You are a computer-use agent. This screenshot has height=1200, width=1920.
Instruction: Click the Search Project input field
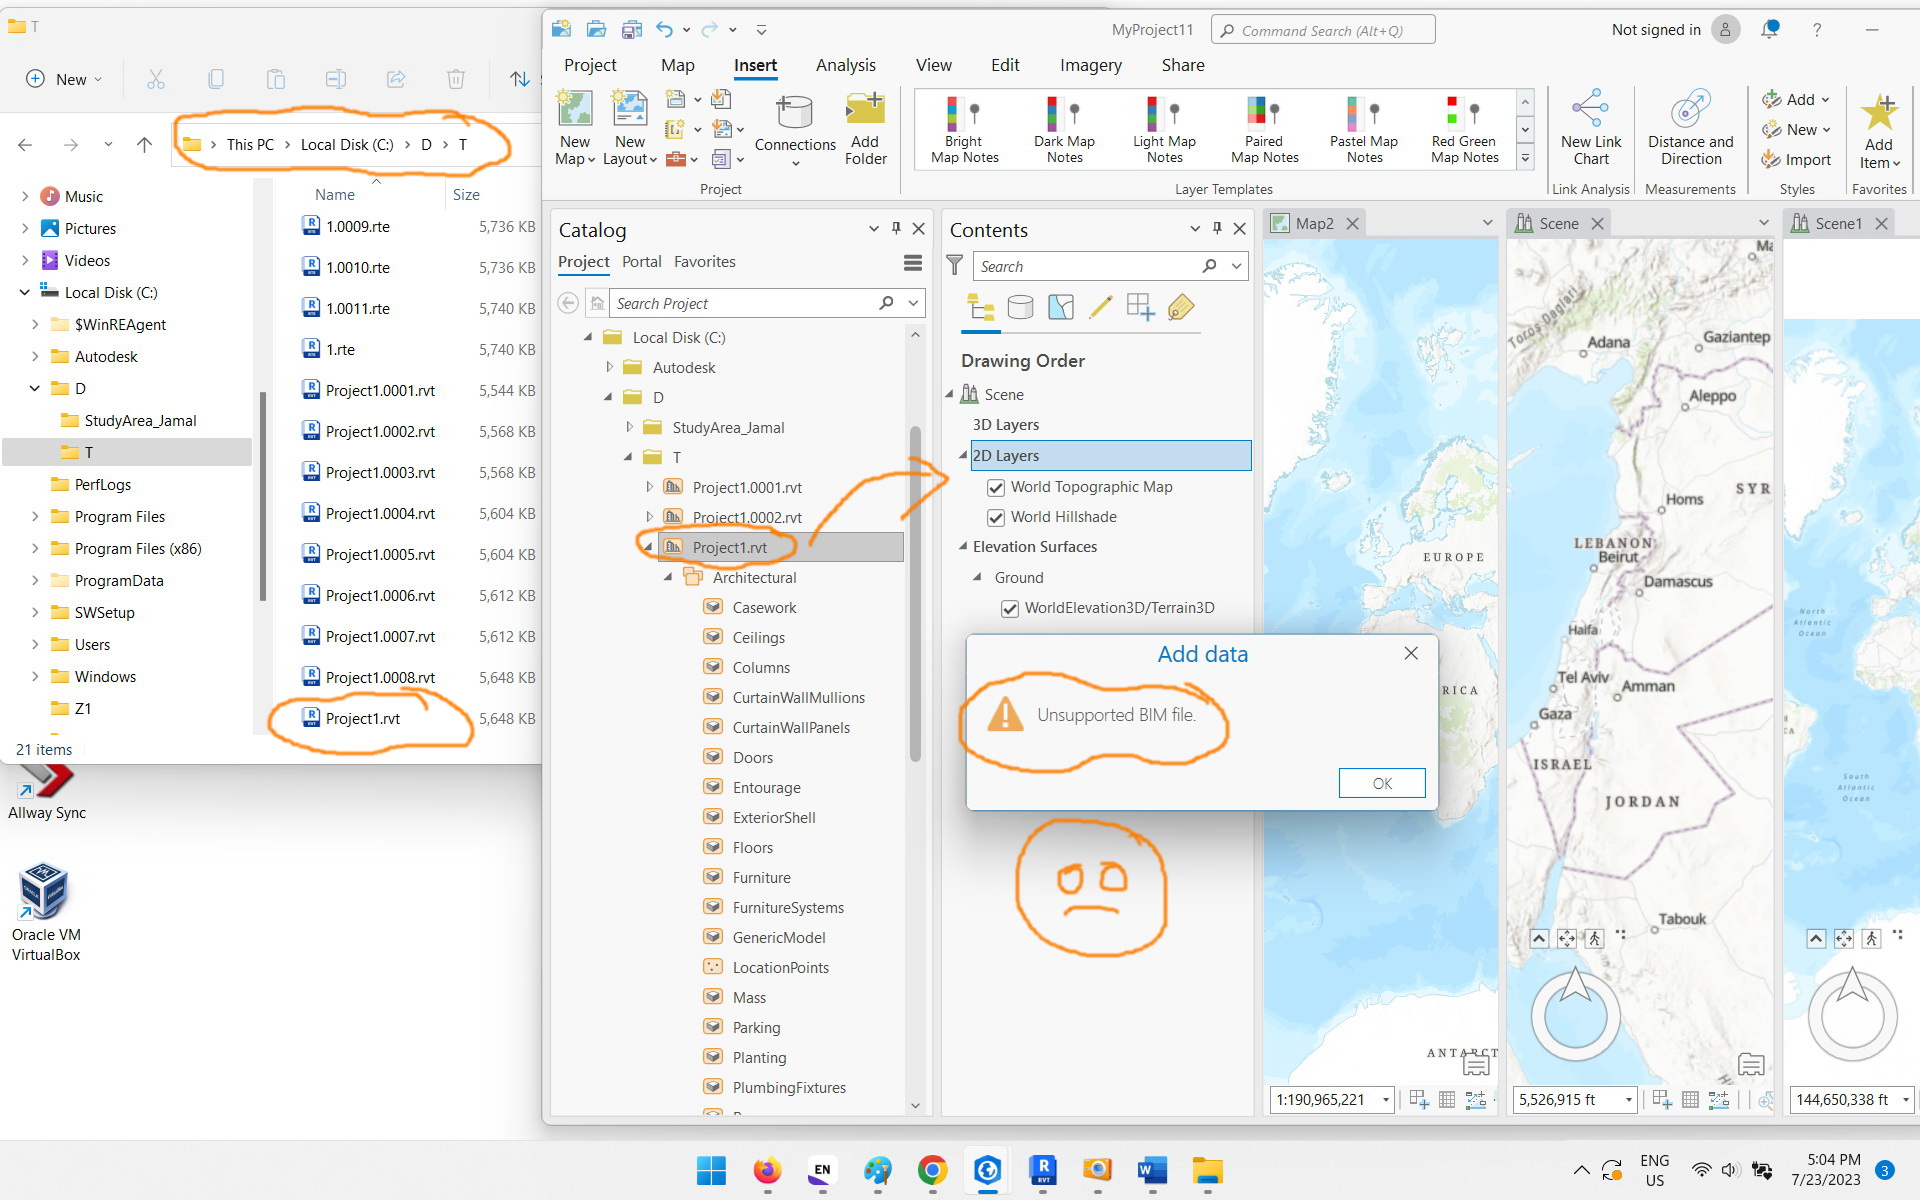pos(740,304)
